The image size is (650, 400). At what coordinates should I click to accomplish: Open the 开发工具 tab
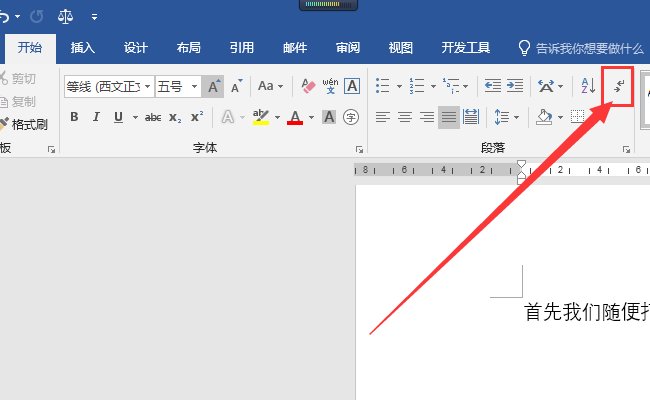pyautogui.click(x=466, y=48)
